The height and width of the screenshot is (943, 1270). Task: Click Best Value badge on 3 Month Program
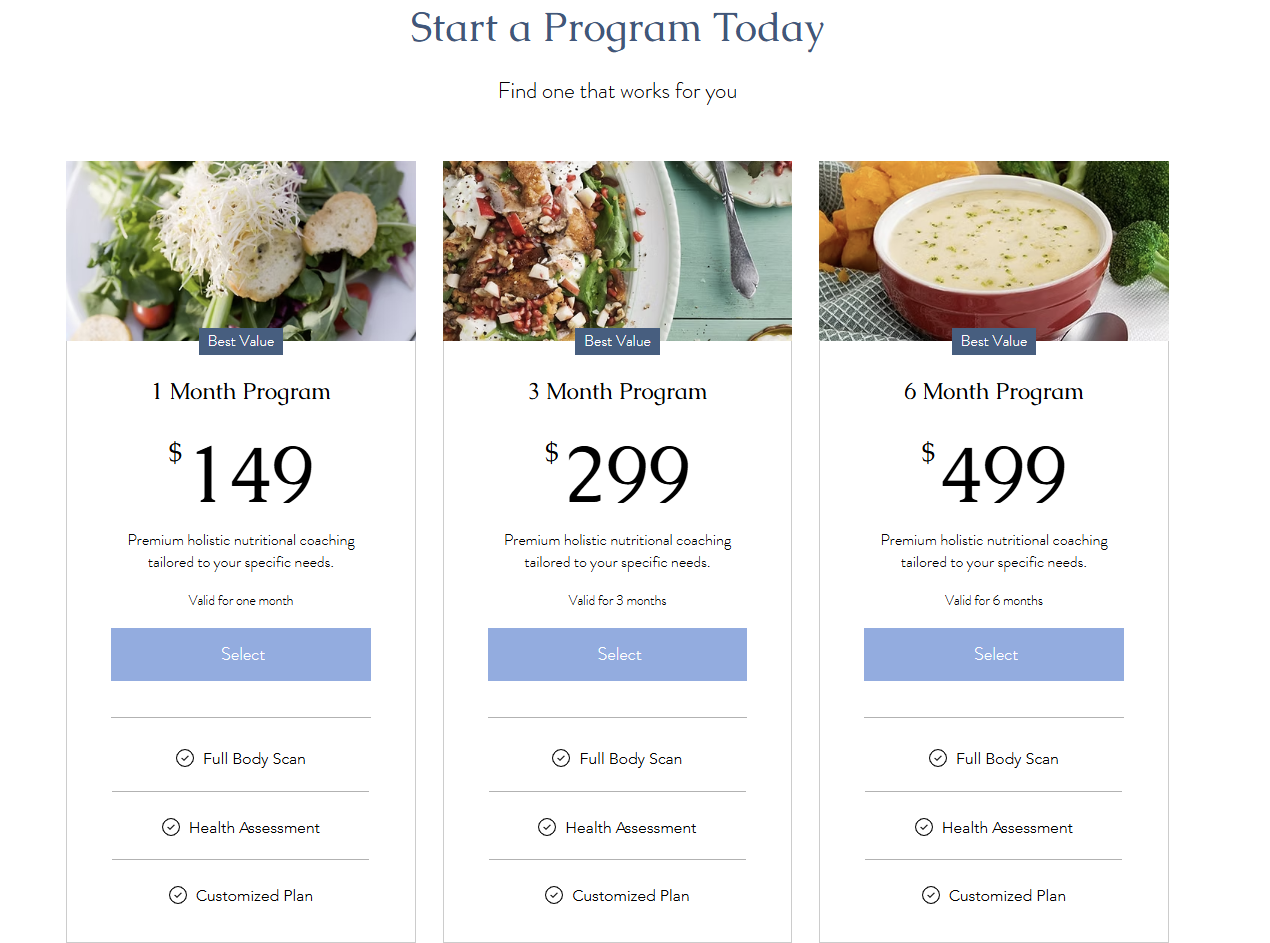(x=617, y=341)
